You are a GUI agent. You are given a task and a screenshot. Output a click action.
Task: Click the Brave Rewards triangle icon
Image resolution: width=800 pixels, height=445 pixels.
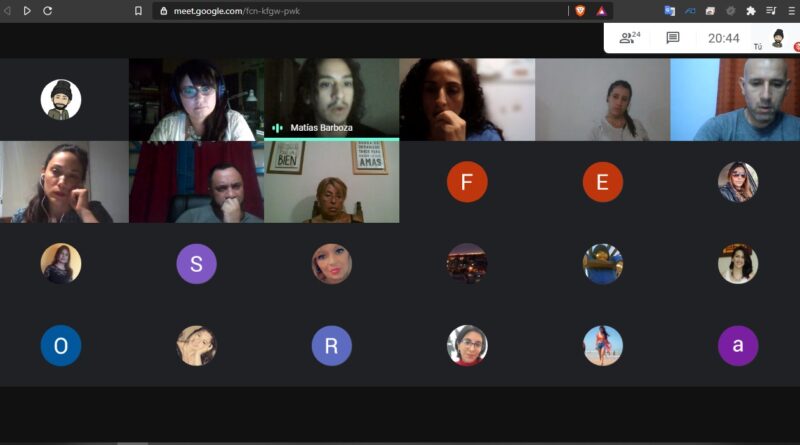[602, 11]
